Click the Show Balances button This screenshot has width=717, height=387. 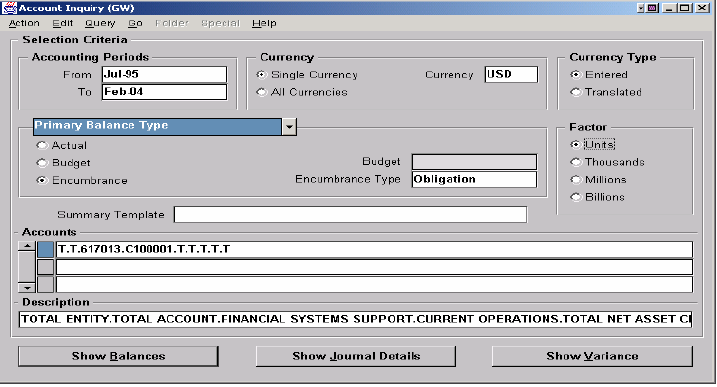118,356
